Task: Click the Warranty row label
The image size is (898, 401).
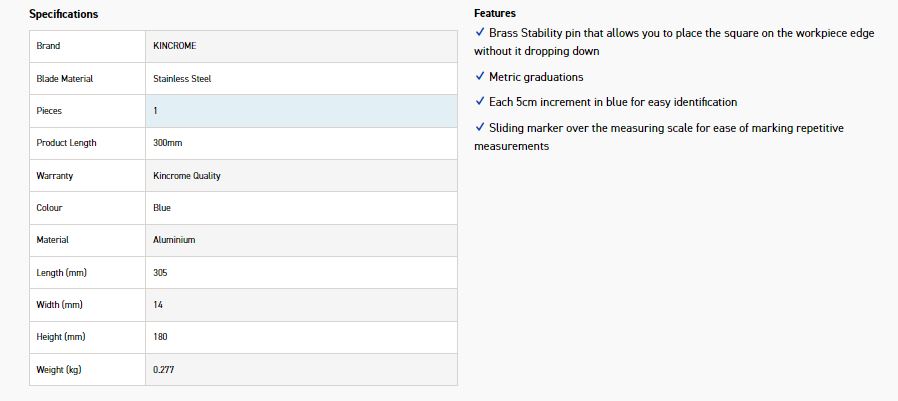Action: point(55,175)
